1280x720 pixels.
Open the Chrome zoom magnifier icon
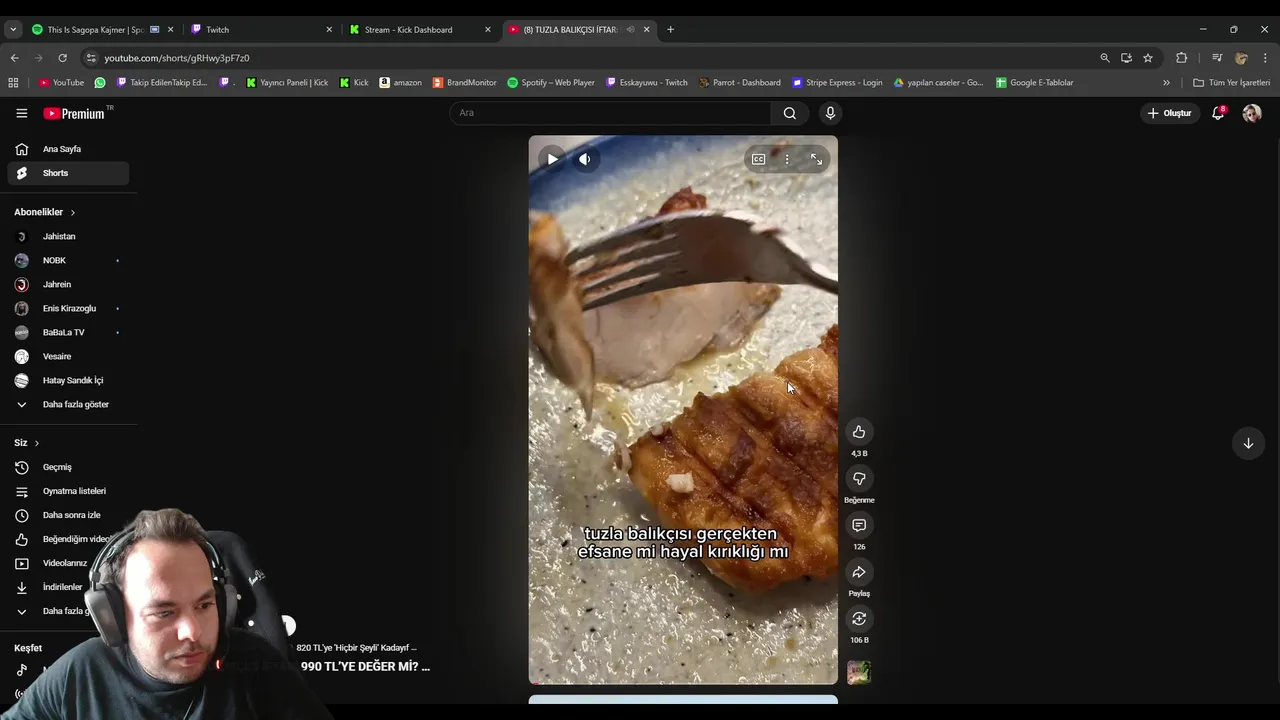pos(1104,58)
